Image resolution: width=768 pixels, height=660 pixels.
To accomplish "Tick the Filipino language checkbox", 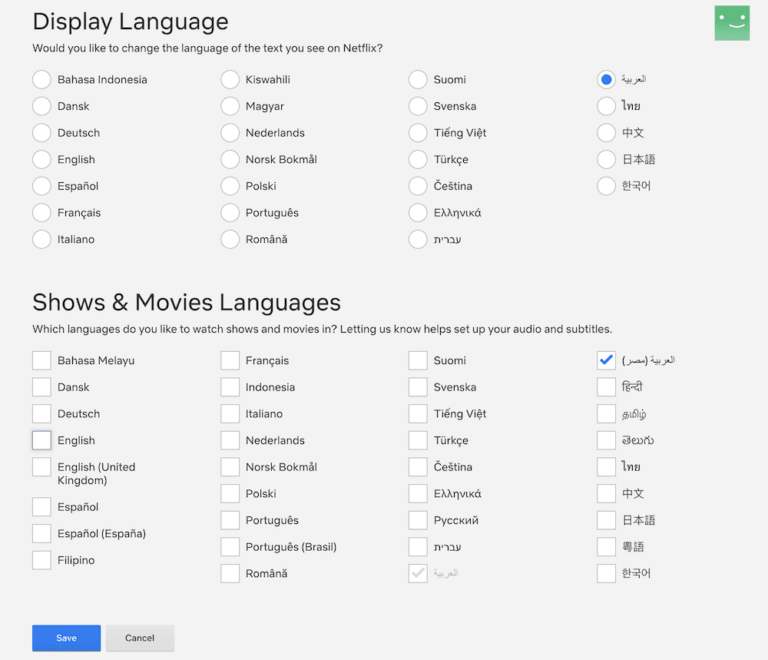I will pyautogui.click(x=42, y=560).
